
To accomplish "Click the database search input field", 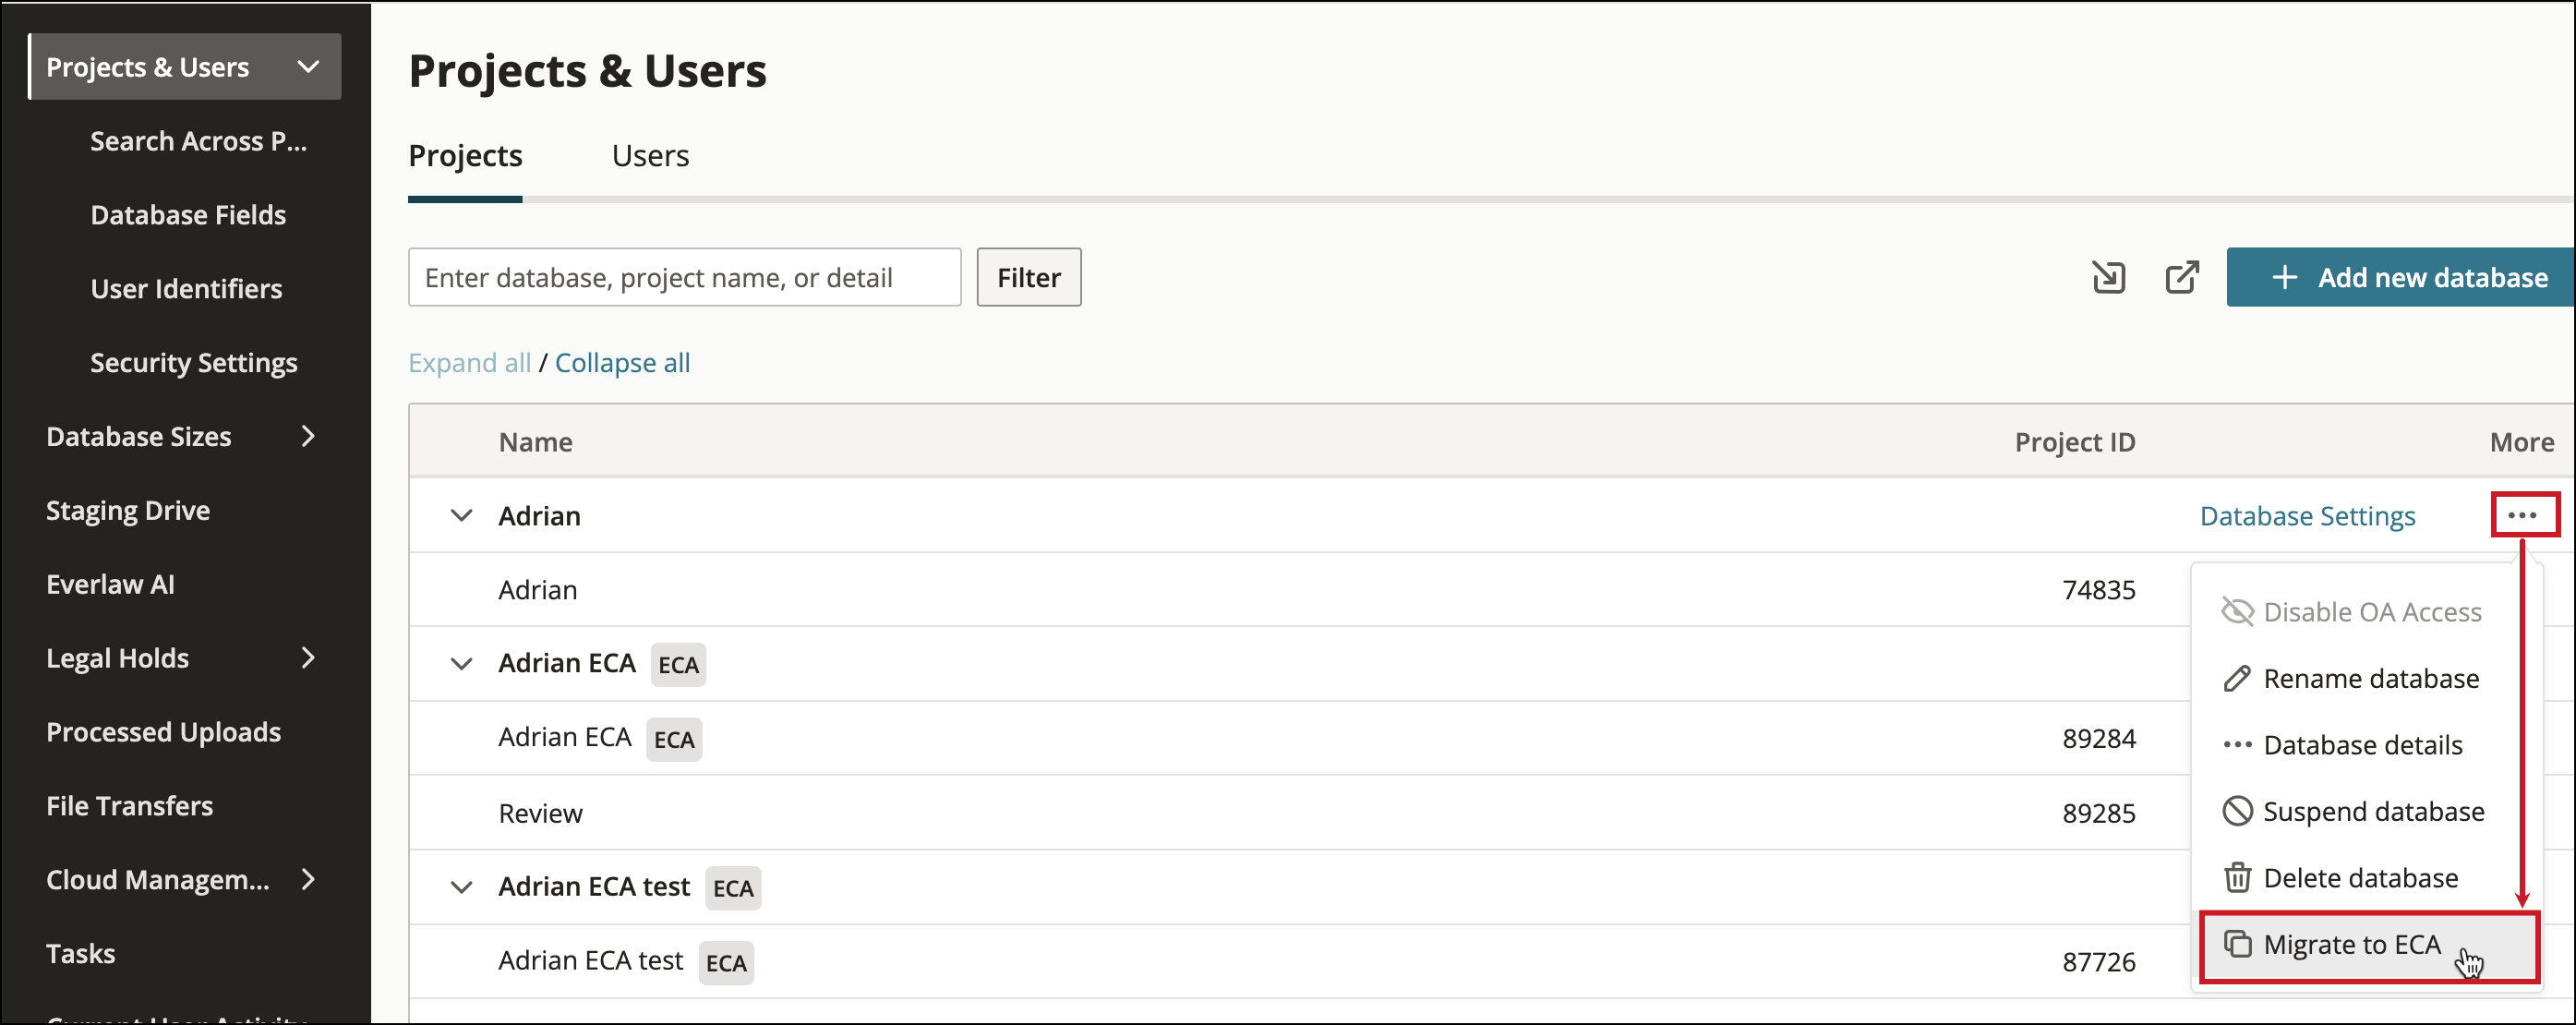I will [x=684, y=277].
